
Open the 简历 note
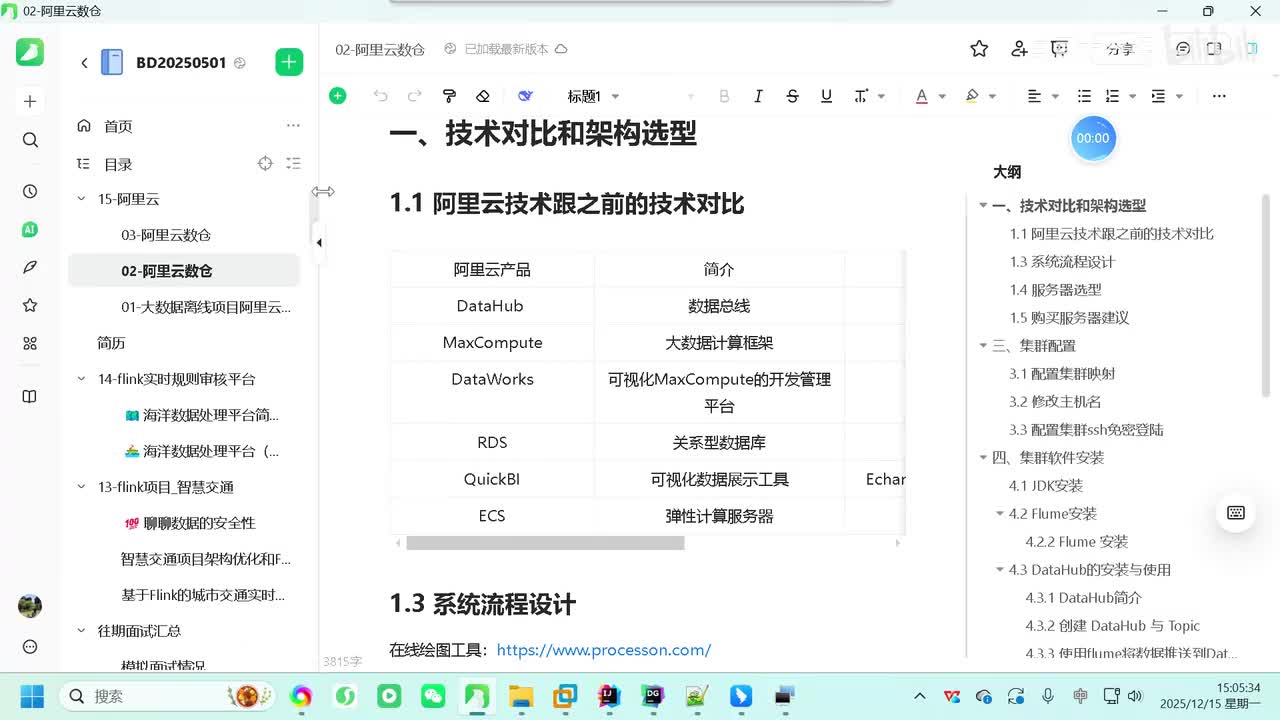pyautogui.click(x=111, y=343)
